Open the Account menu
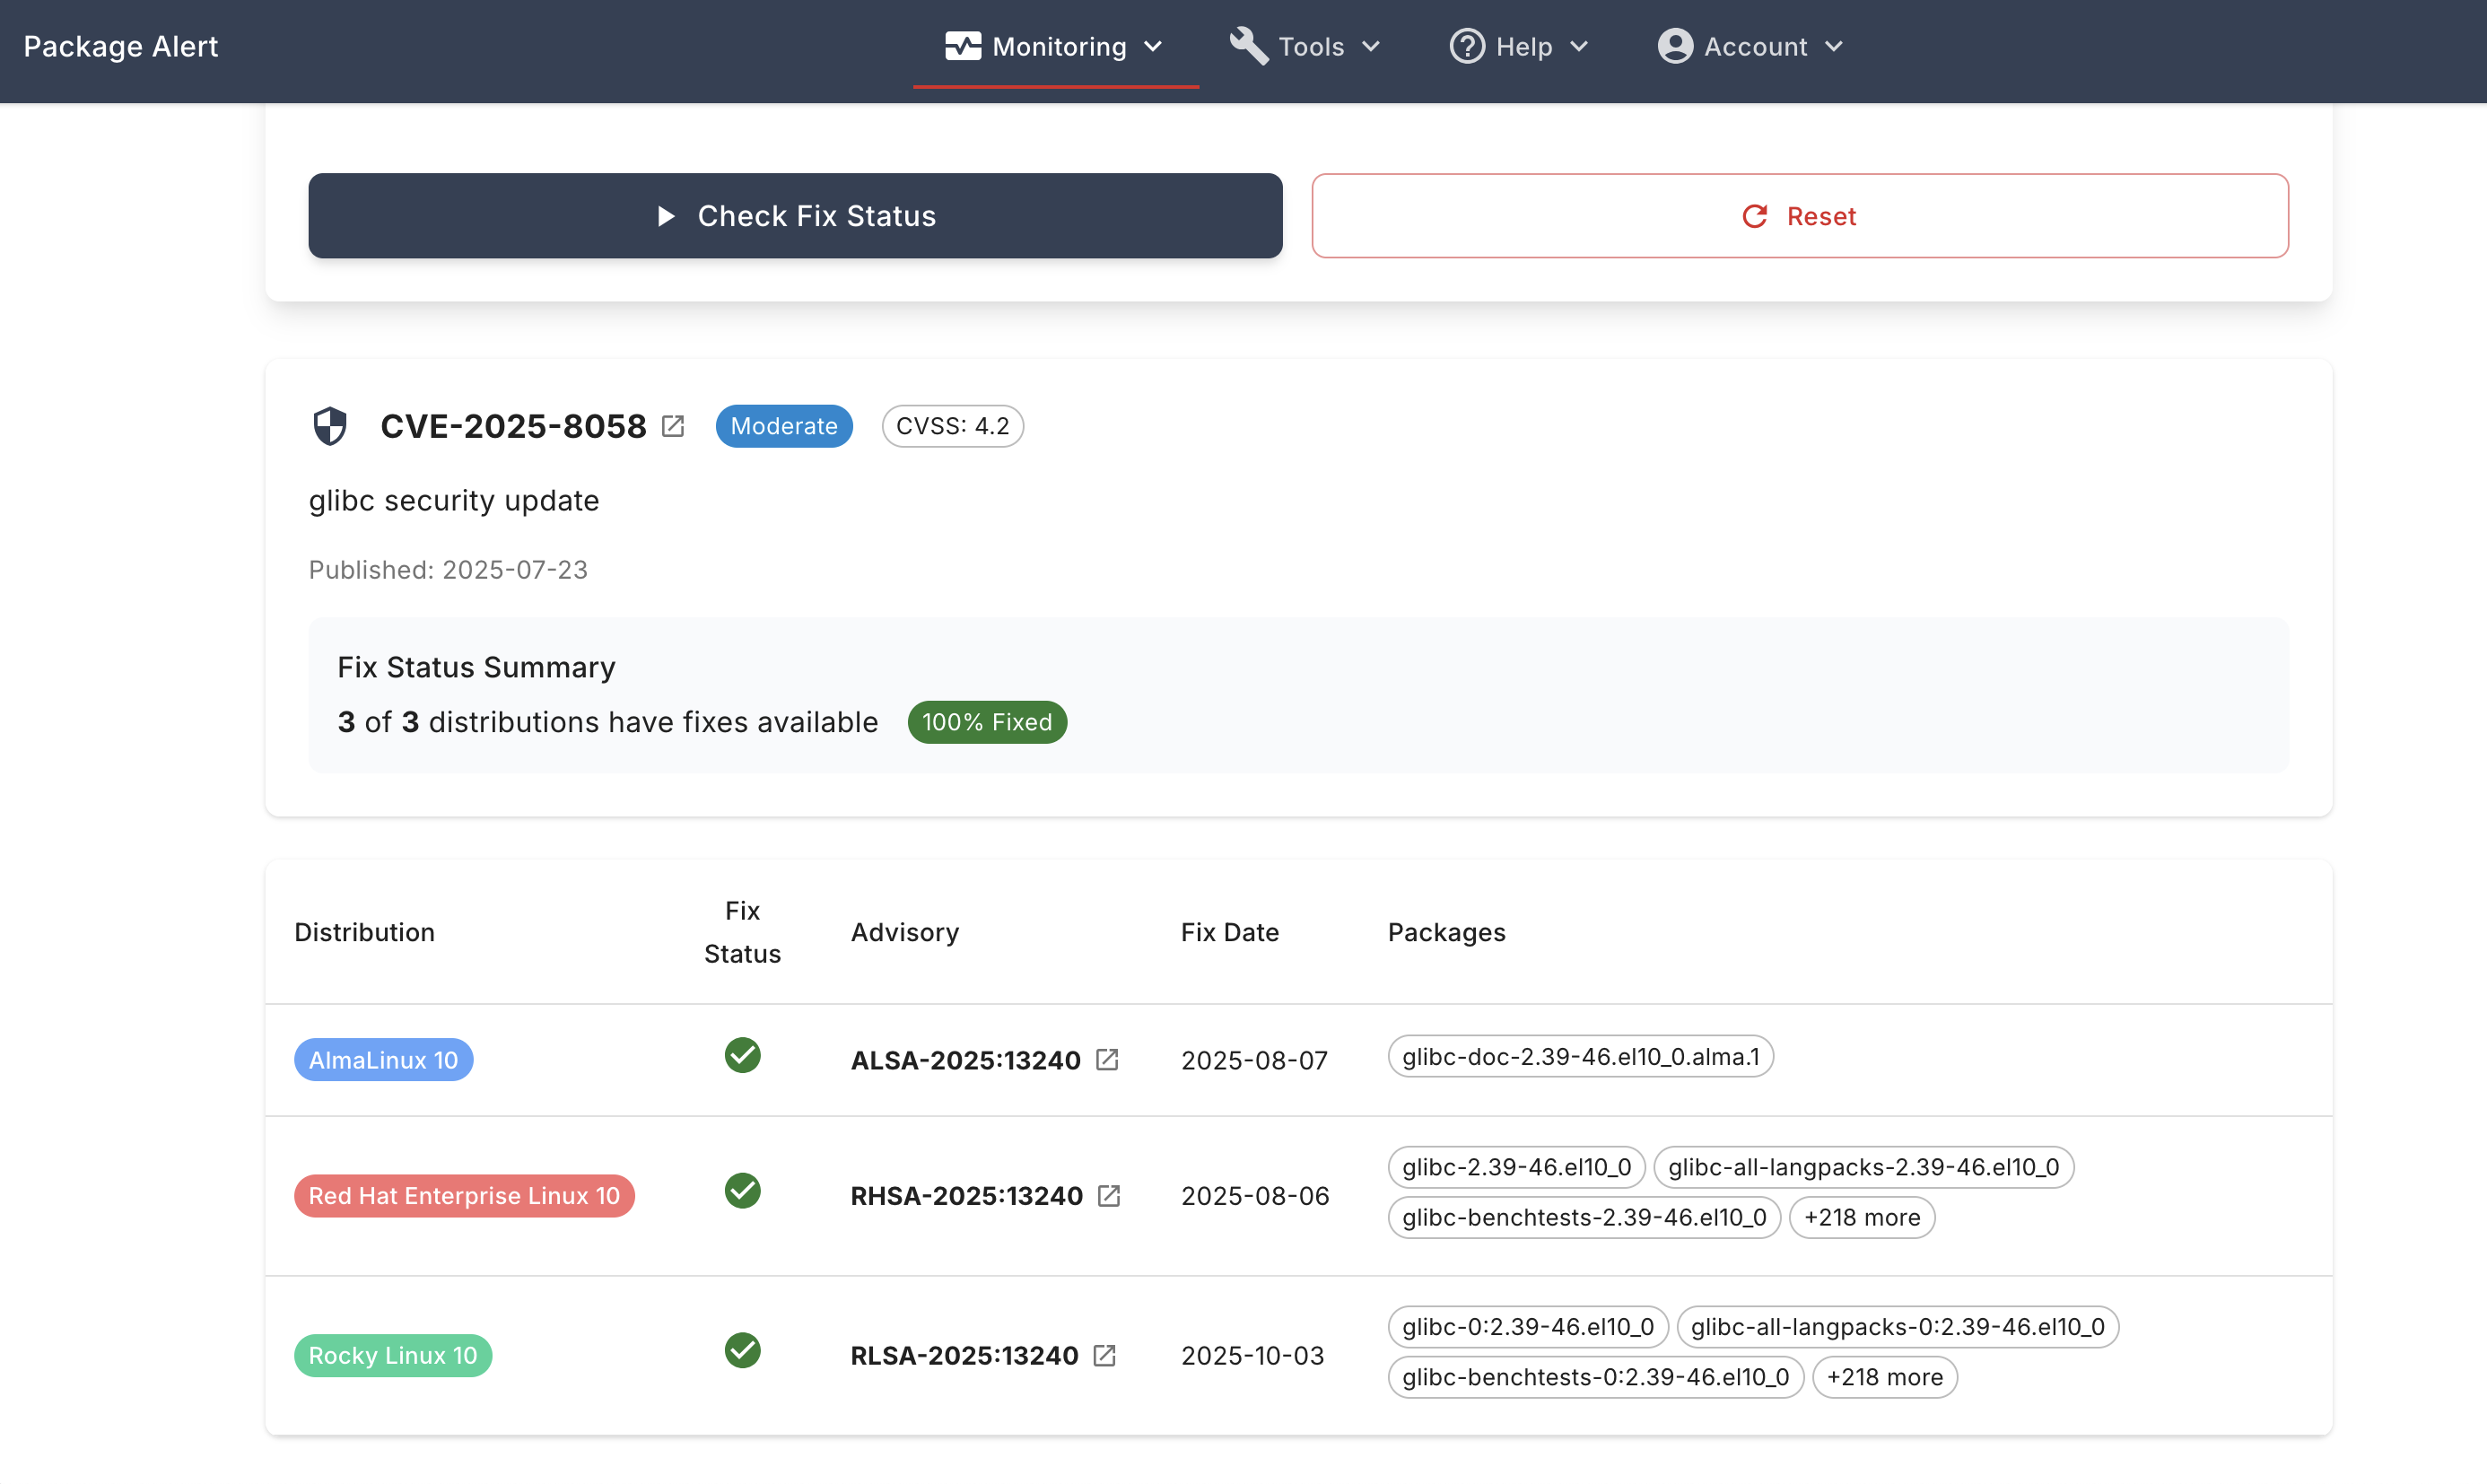The width and height of the screenshot is (2487, 1484). 1751,46
